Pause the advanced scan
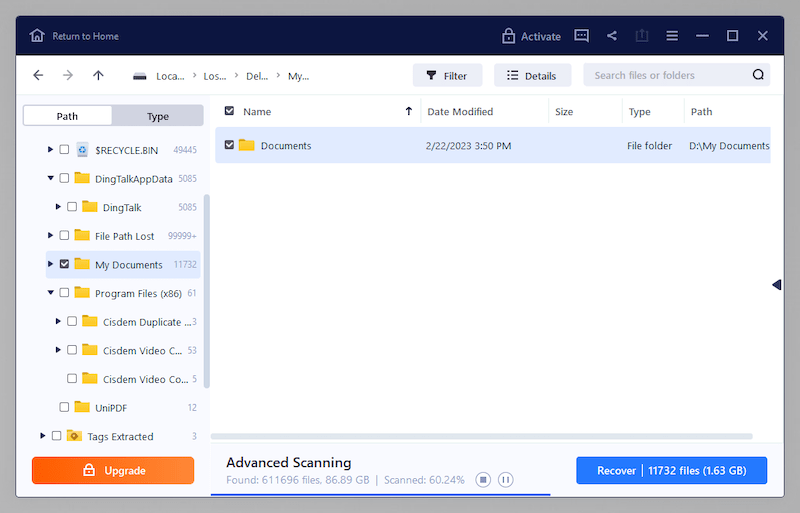Screen dimensions: 800x513 click(506, 480)
